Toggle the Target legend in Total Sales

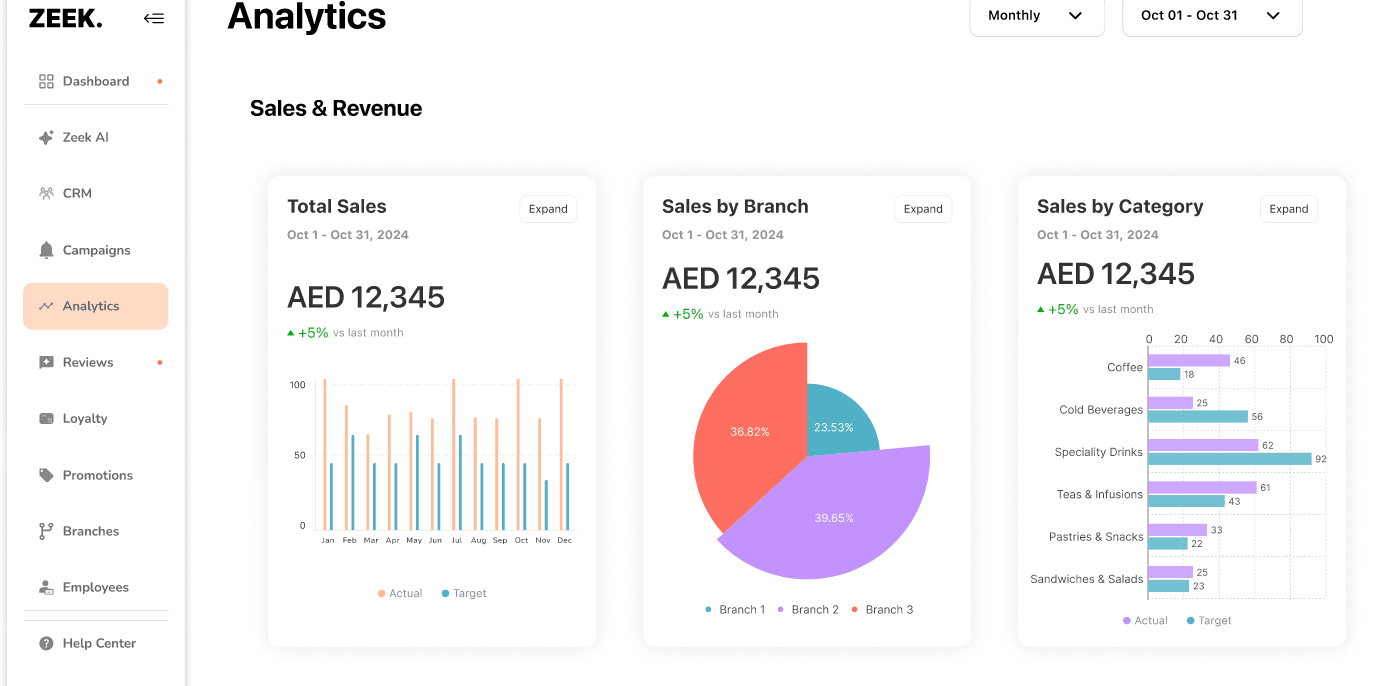[464, 594]
